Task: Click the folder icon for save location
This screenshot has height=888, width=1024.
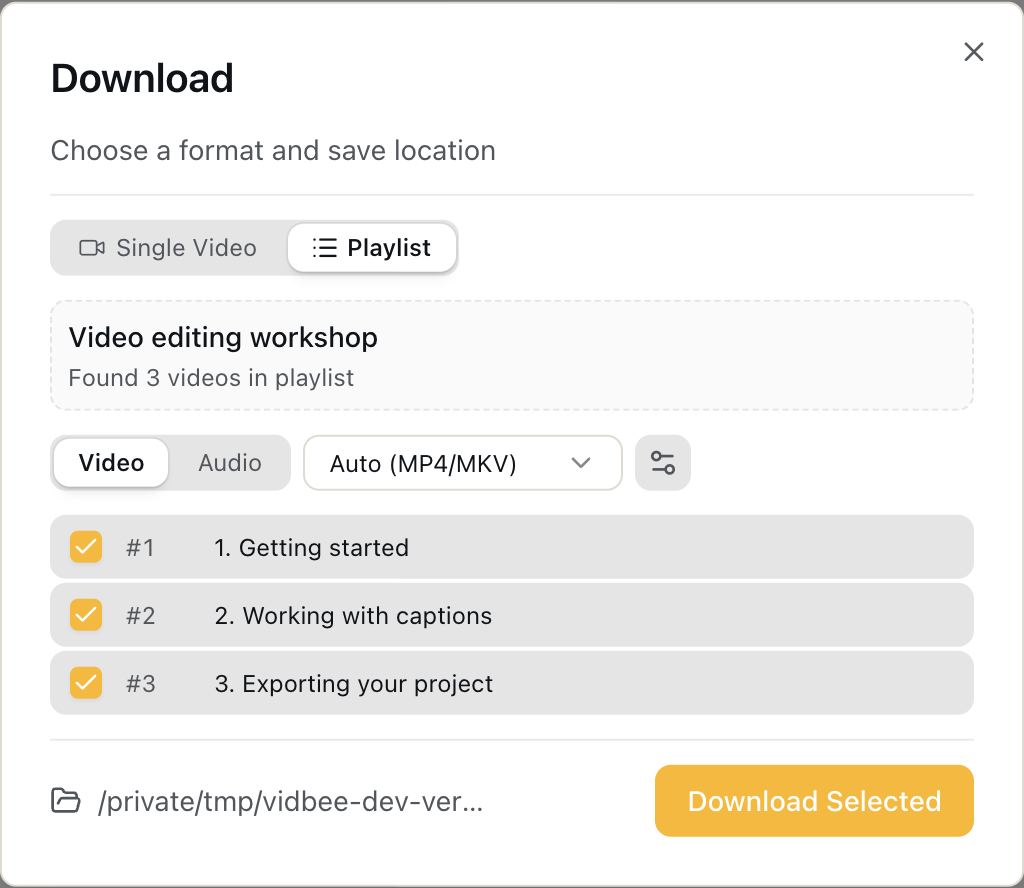Action: coord(66,801)
